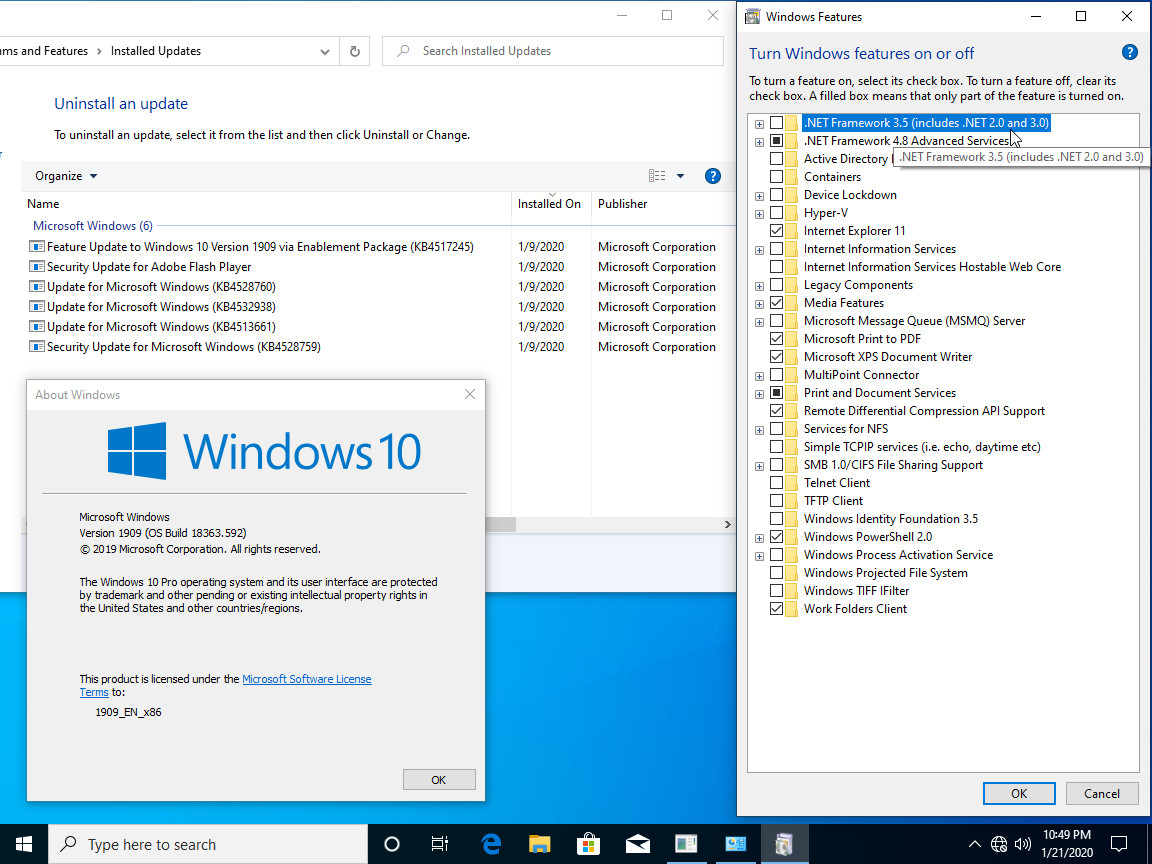
Task: Check the Telnet Client feature
Action: point(776,483)
